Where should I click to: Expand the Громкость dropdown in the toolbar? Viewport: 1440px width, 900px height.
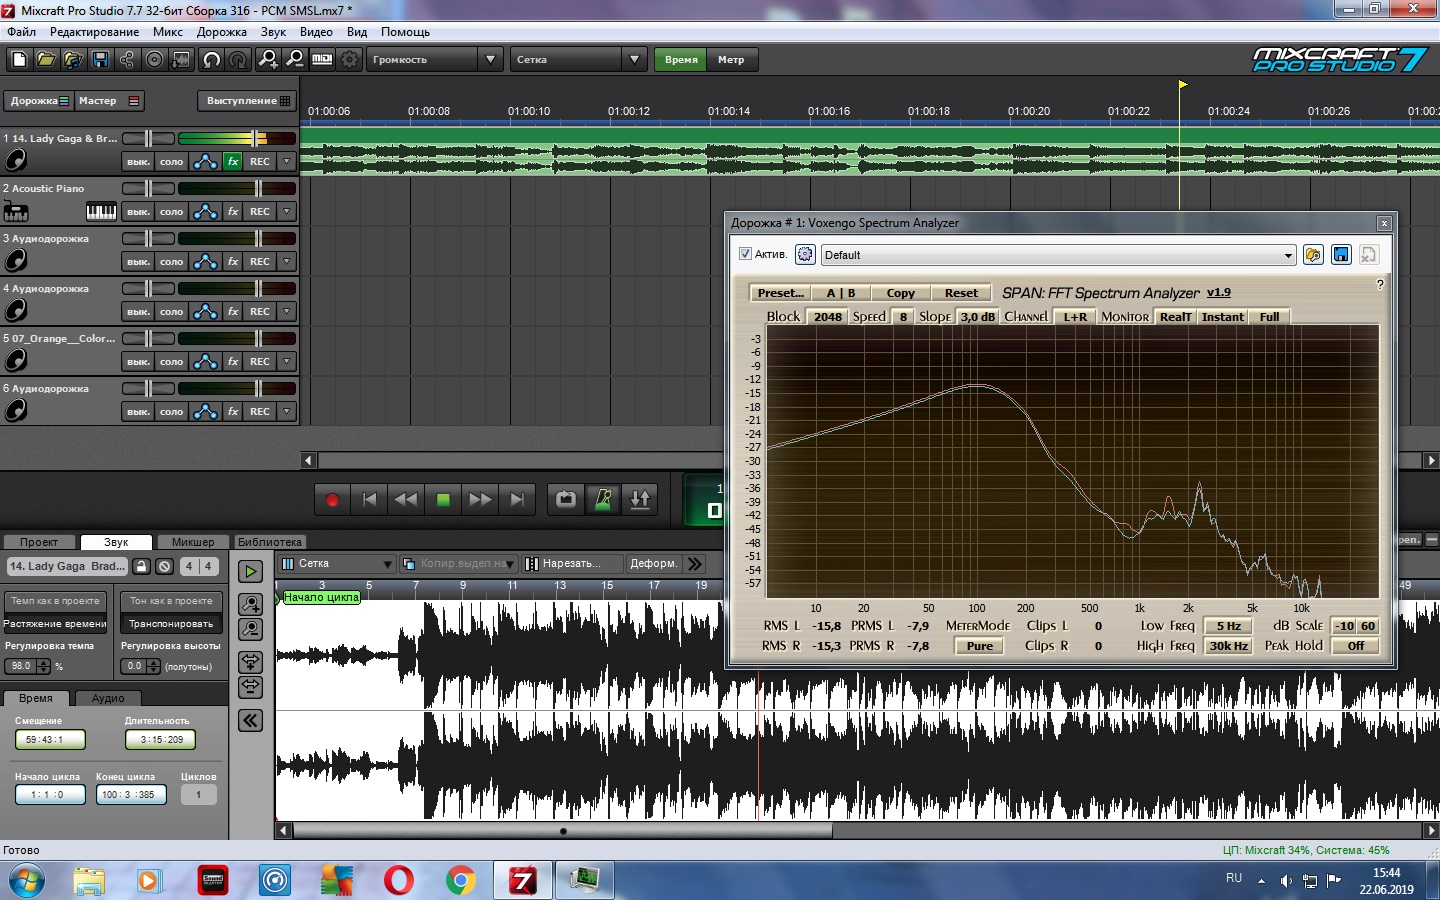tap(489, 60)
